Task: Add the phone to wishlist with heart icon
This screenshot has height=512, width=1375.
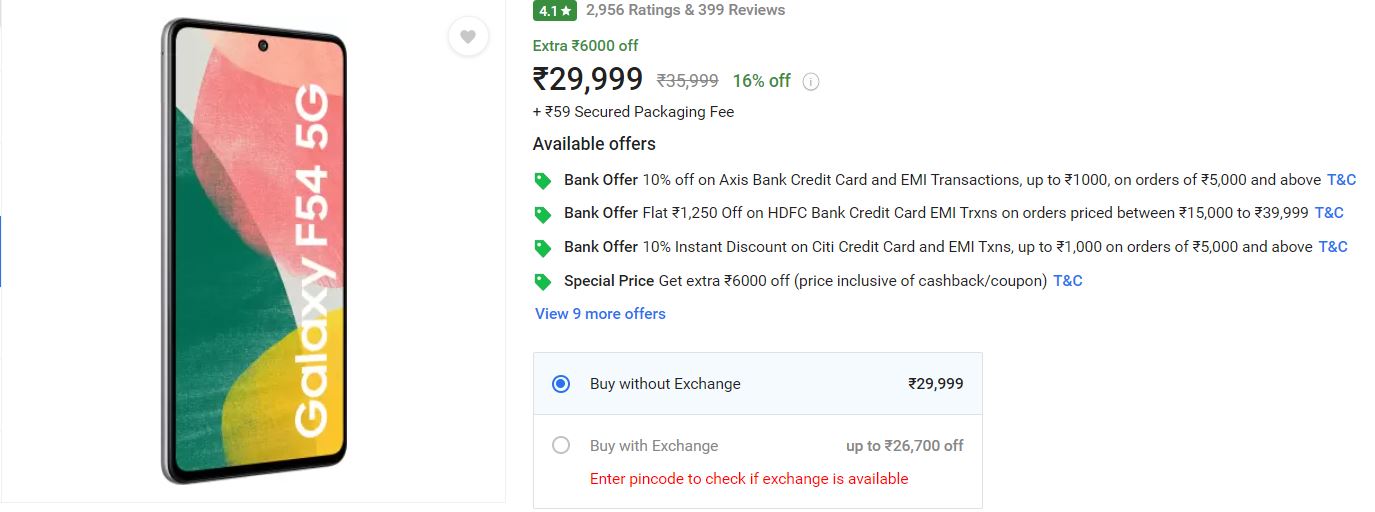Action: pos(468,37)
